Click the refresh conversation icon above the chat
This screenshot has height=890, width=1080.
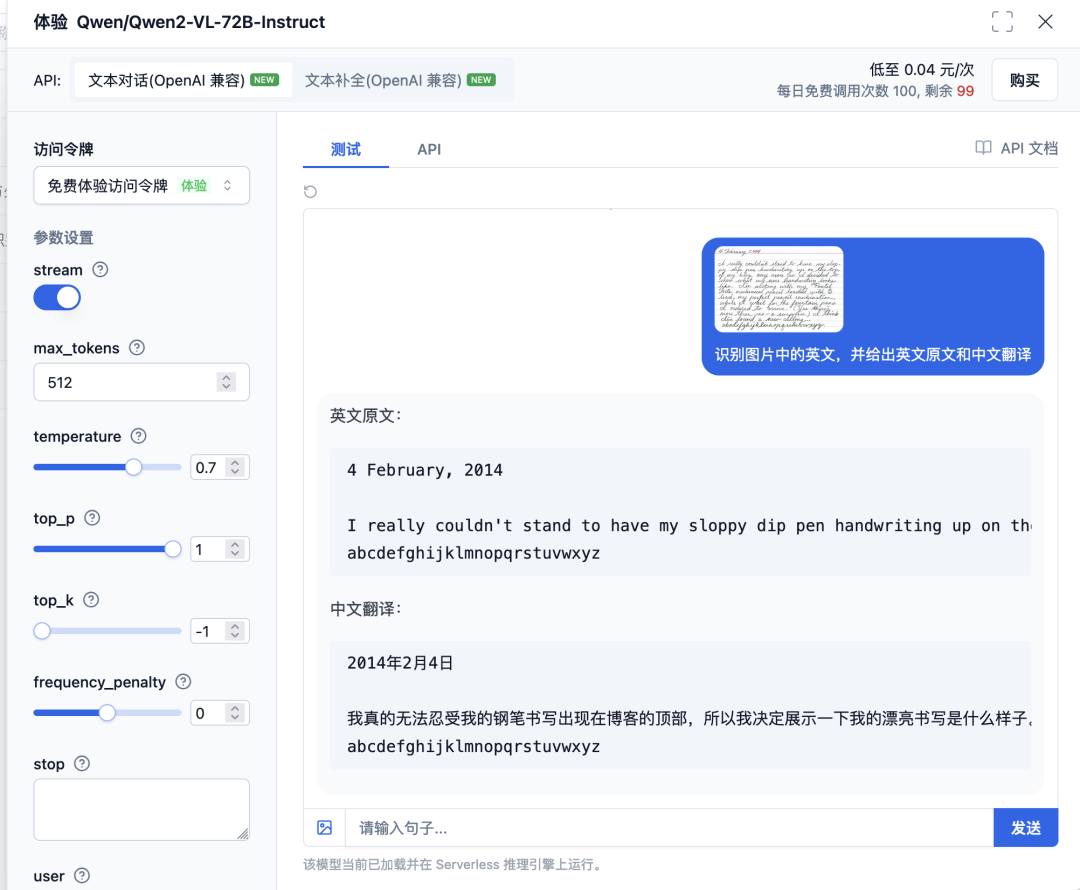[x=310, y=191]
